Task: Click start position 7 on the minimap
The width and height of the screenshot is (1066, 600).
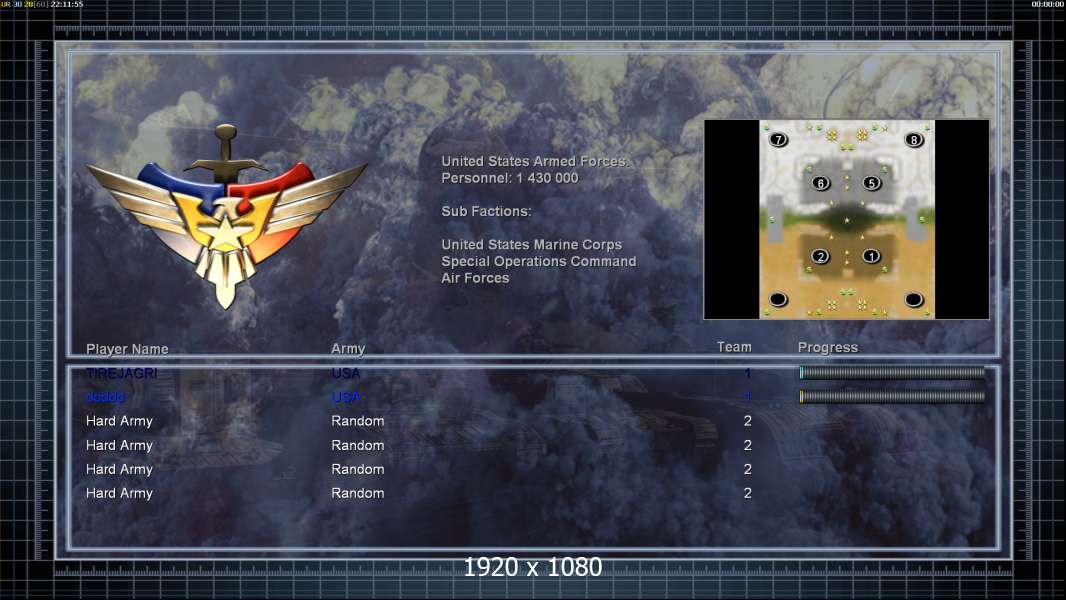Action: [778, 140]
